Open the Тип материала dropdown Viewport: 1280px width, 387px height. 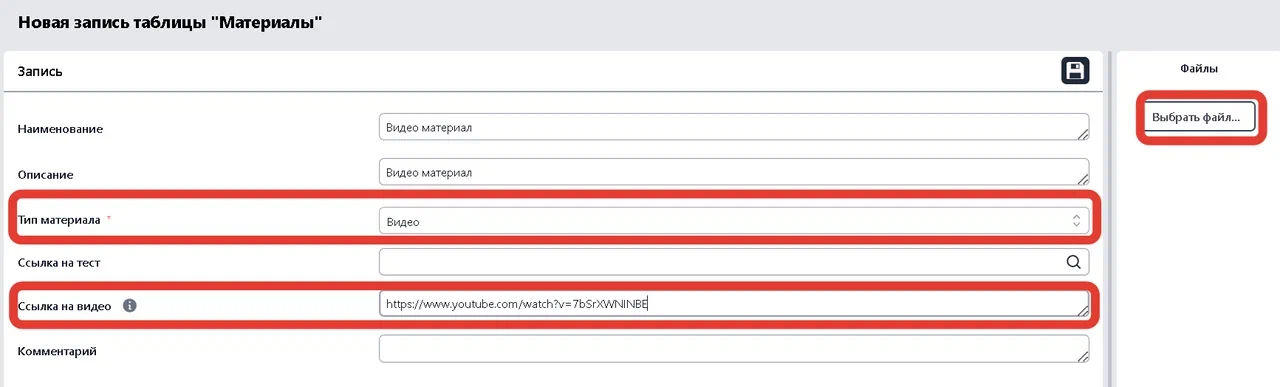tap(734, 221)
